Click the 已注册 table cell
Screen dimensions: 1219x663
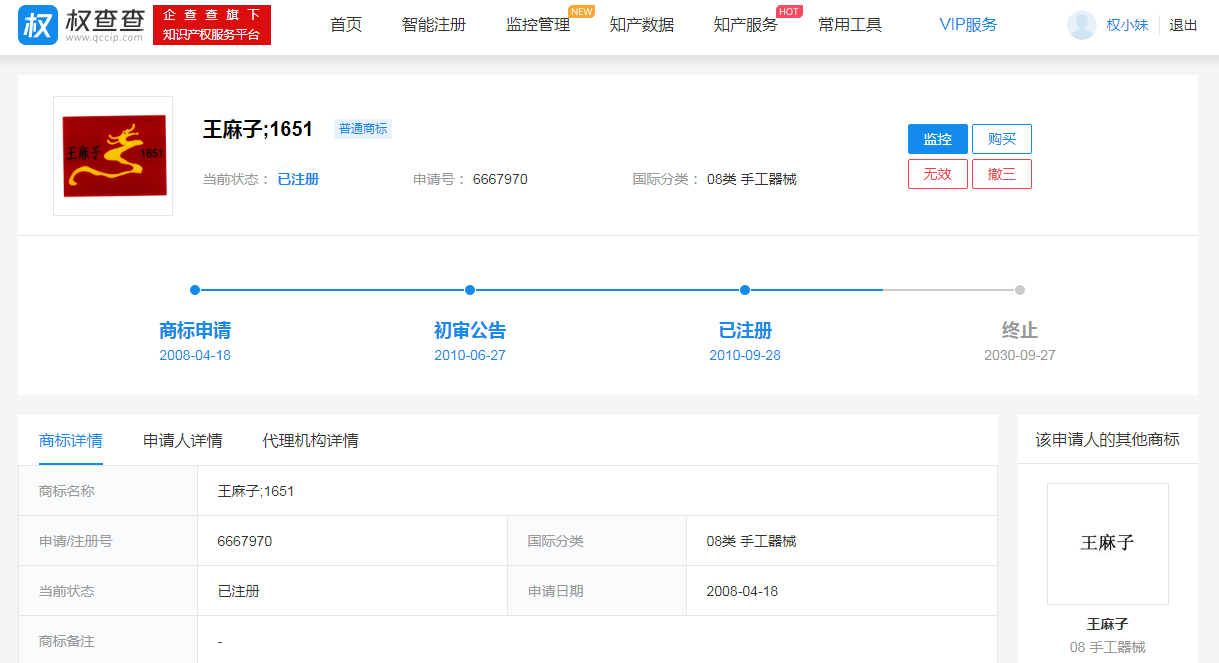pyautogui.click(x=239, y=591)
